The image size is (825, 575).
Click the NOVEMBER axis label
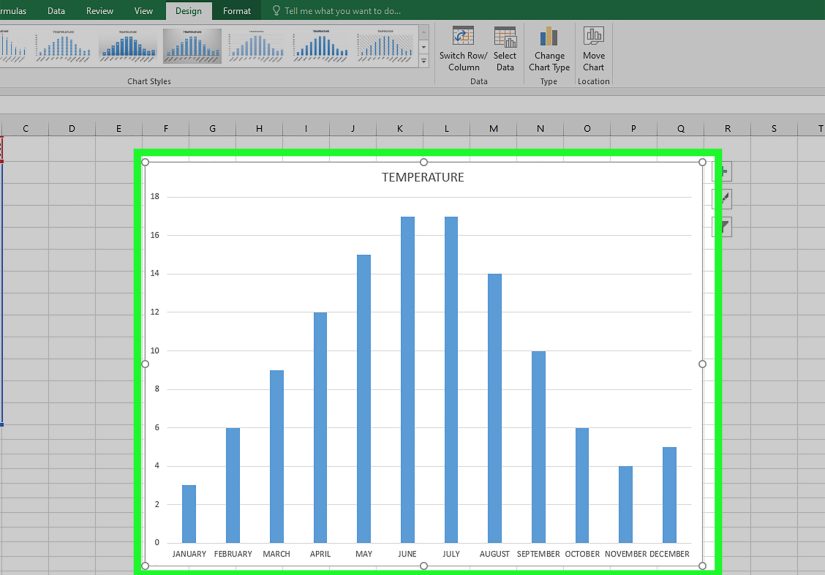(x=626, y=554)
